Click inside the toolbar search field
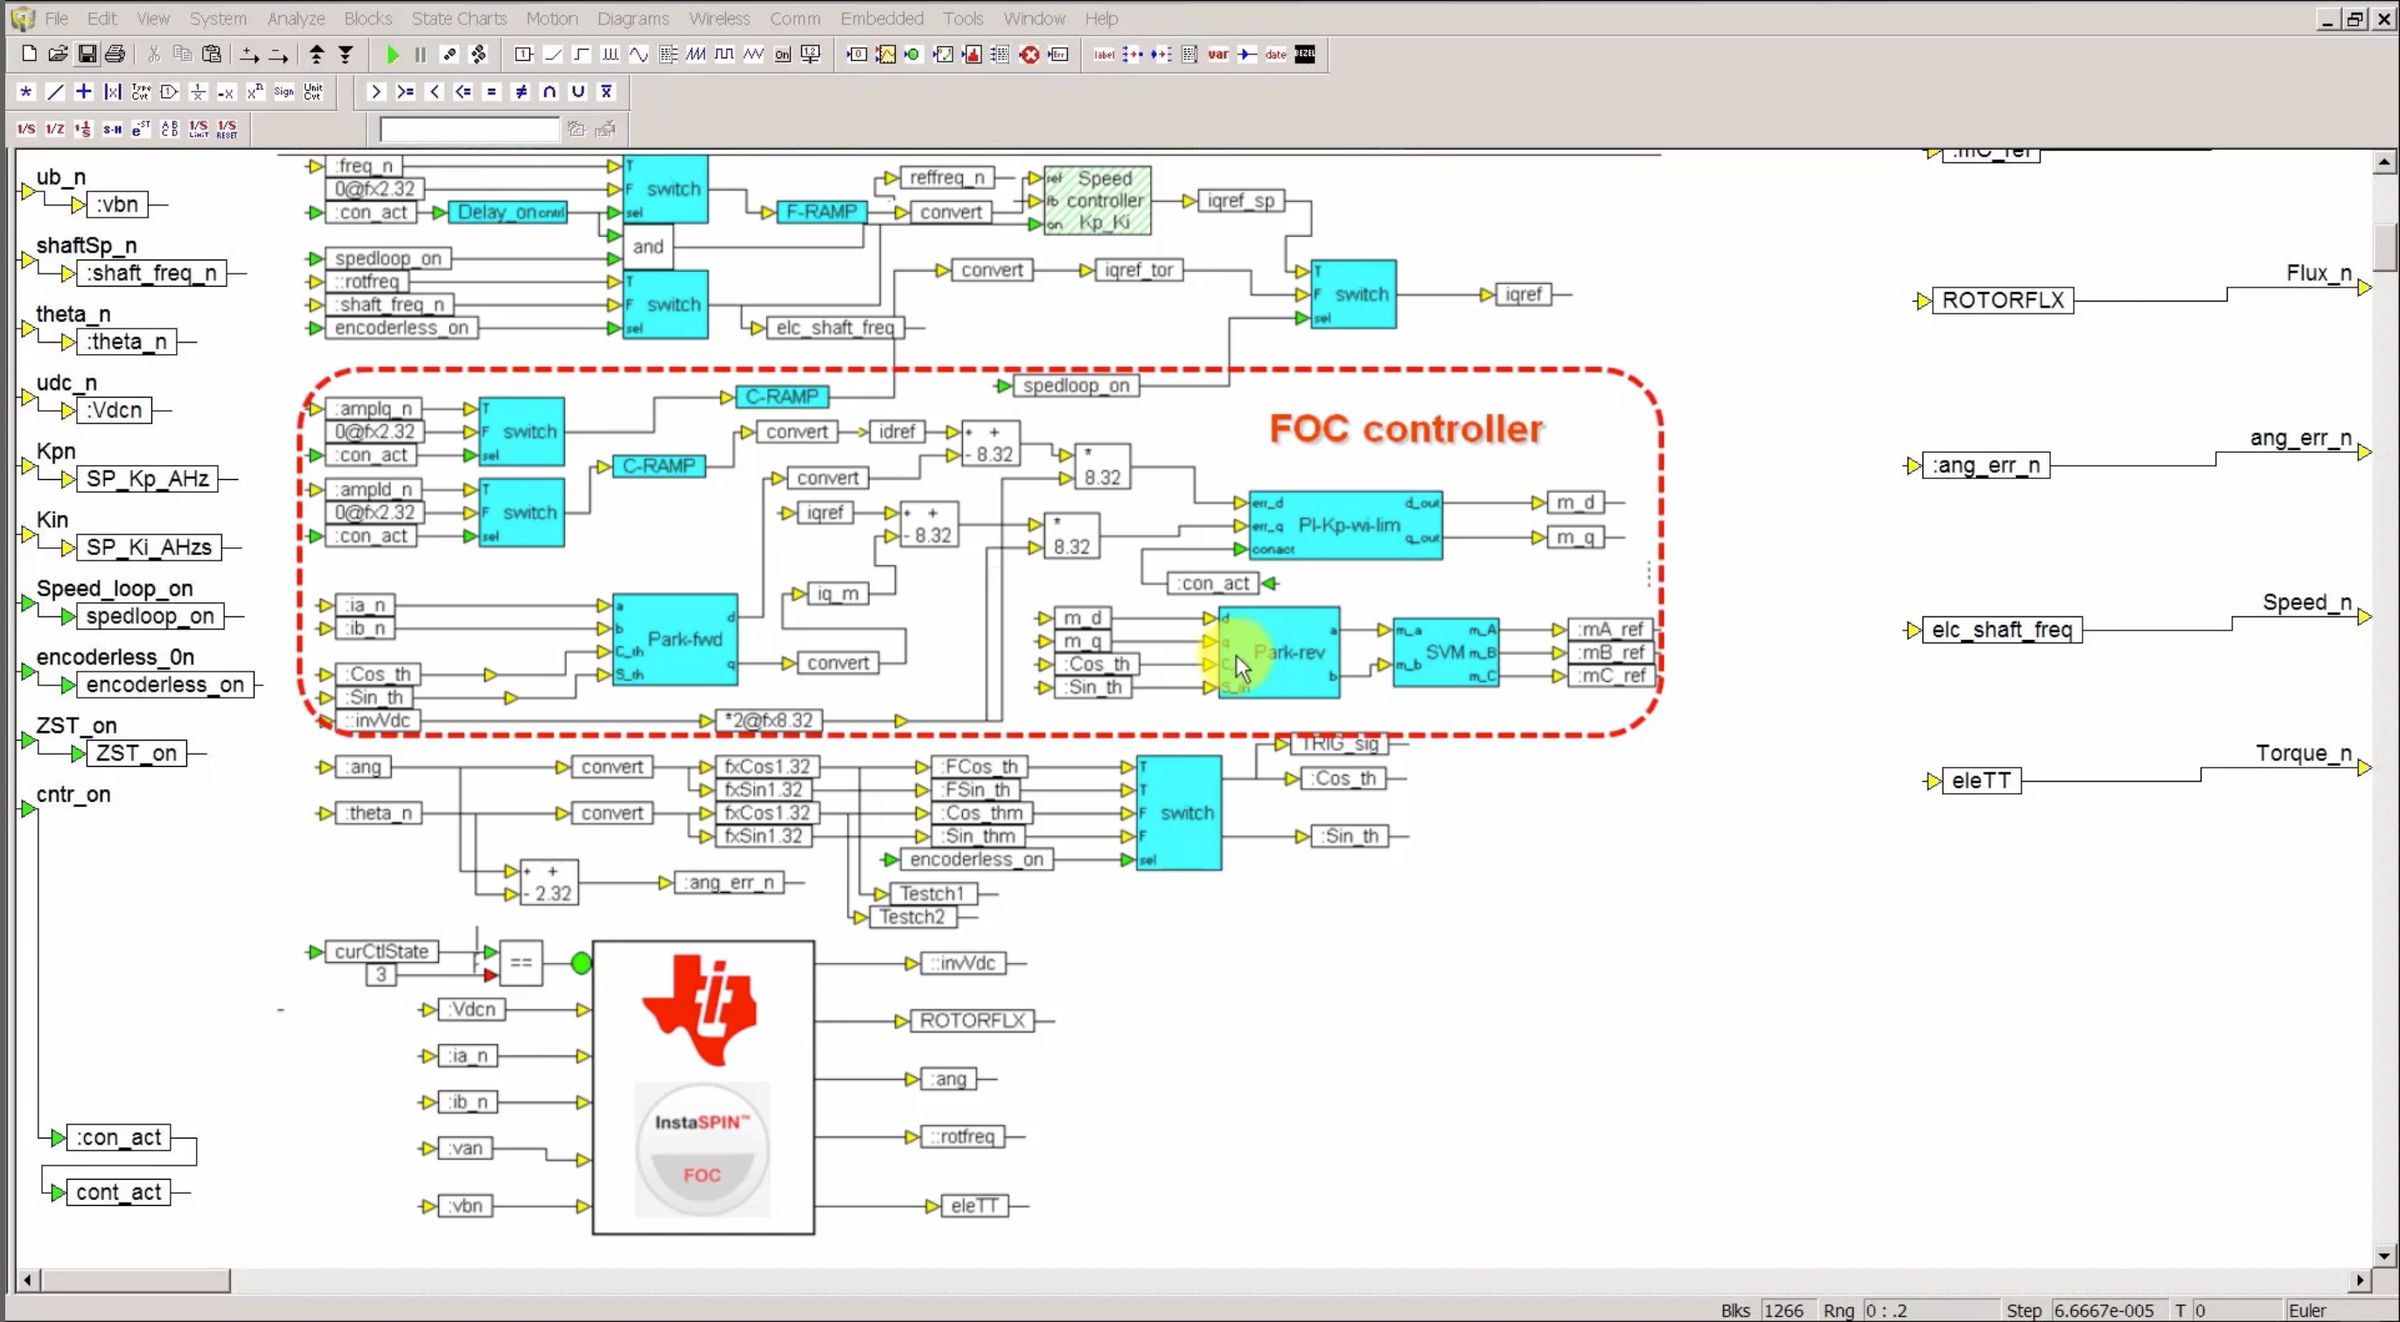Screen dimensions: 2400x1322 (468, 128)
